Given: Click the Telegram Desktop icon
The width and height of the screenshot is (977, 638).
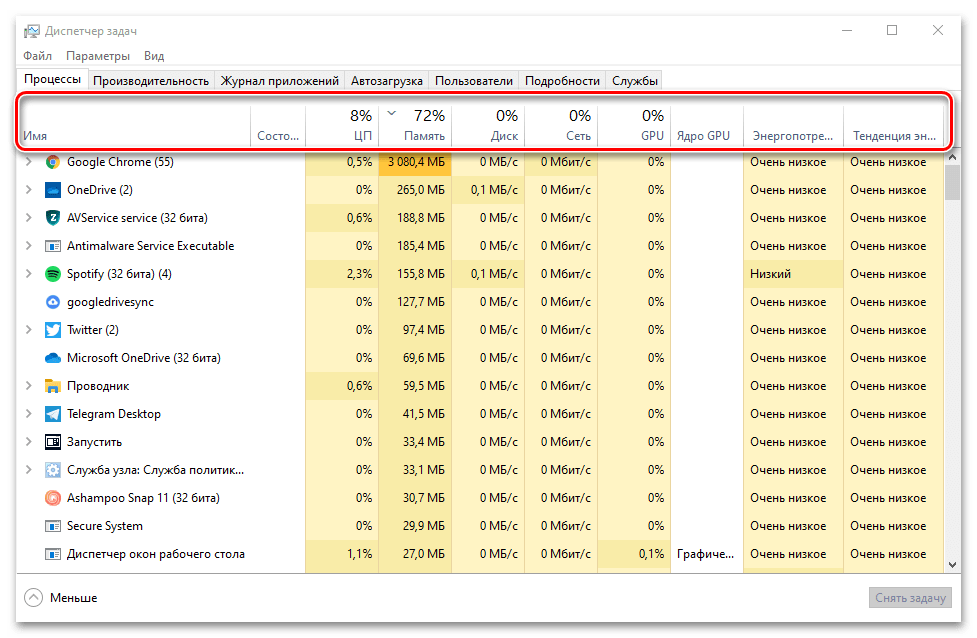Looking at the screenshot, I should click(53, 414).
